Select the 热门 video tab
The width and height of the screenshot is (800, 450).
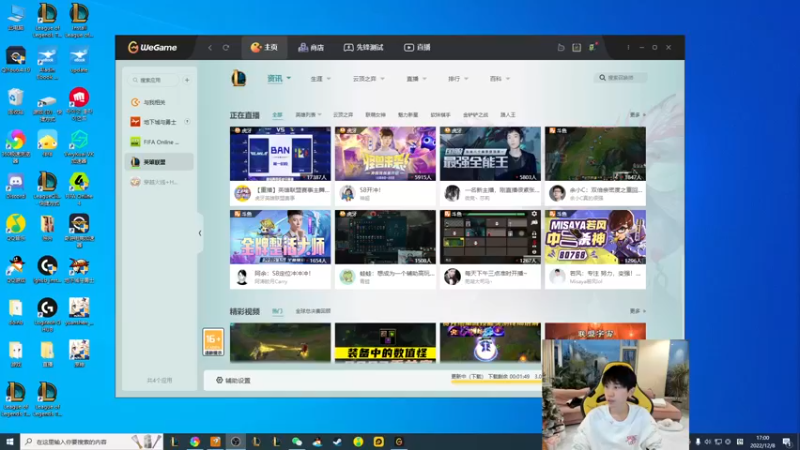[x=277, y=311]
